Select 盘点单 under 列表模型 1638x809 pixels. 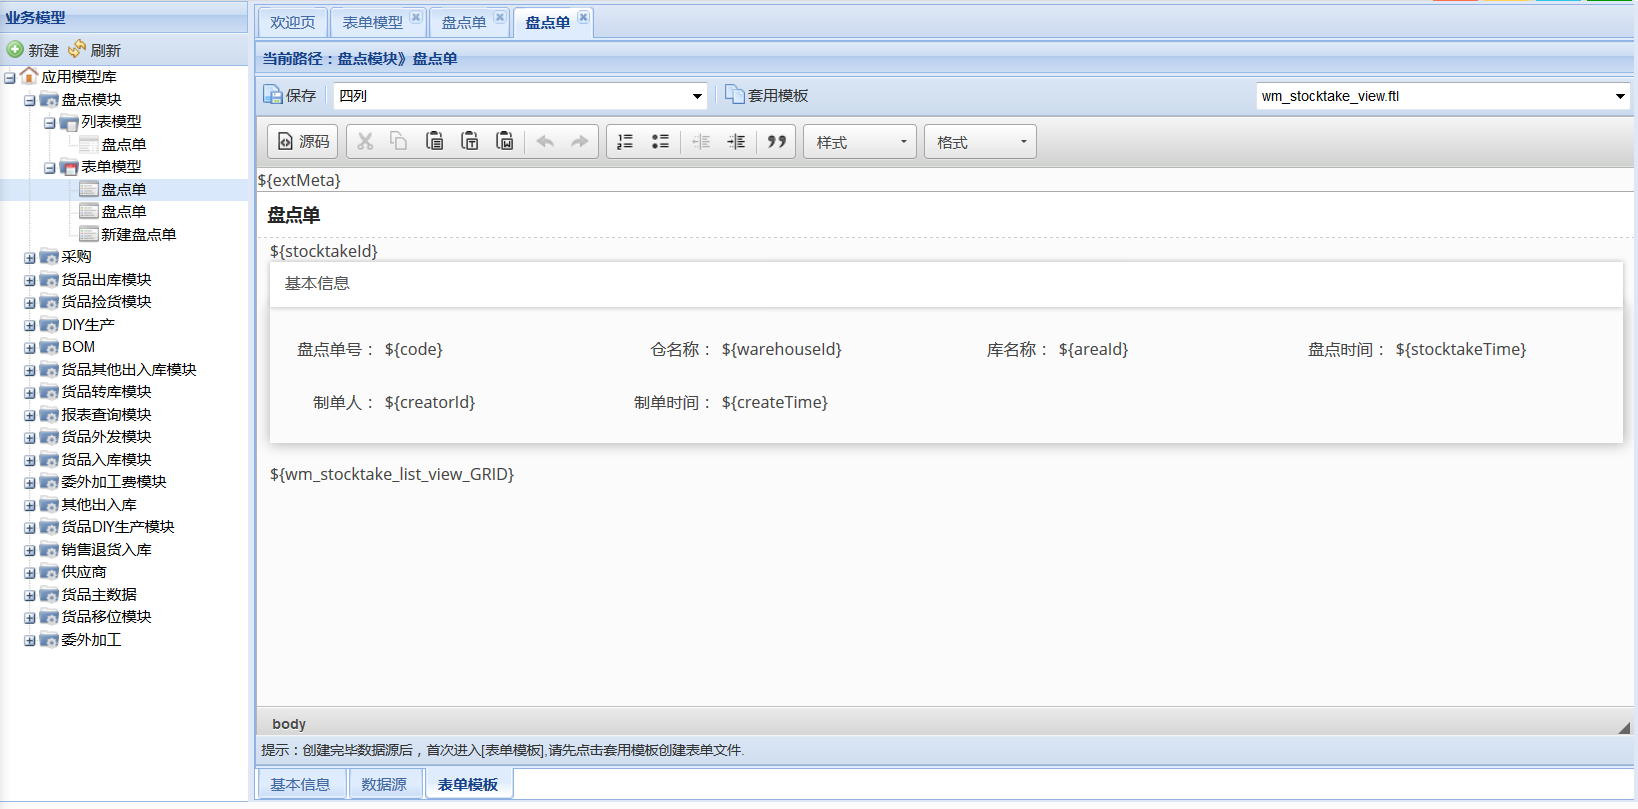tap(123, 144)
